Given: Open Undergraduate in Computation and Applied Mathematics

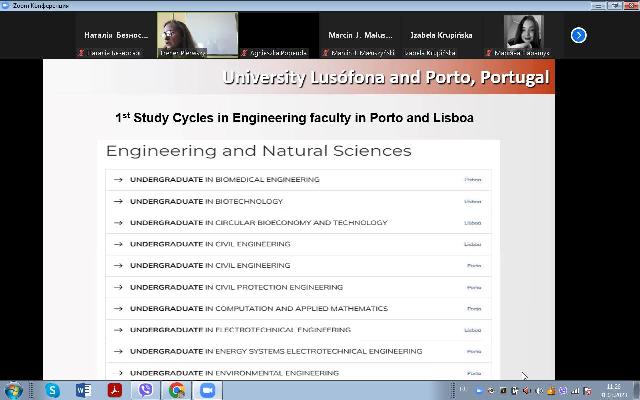Looking at the screenshot, I should (x=298, y=309).
